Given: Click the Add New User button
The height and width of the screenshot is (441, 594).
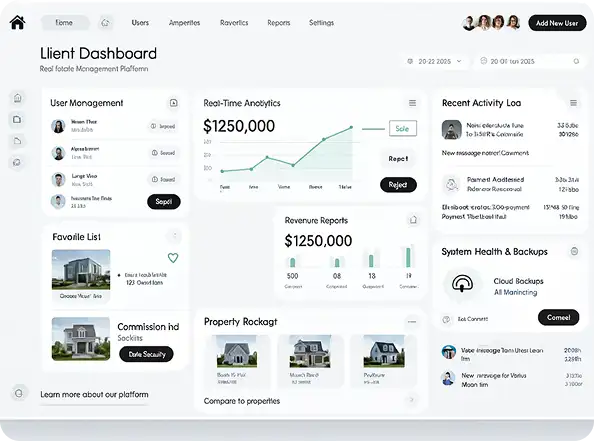Looking at the screenshot, I should (557, 23).
